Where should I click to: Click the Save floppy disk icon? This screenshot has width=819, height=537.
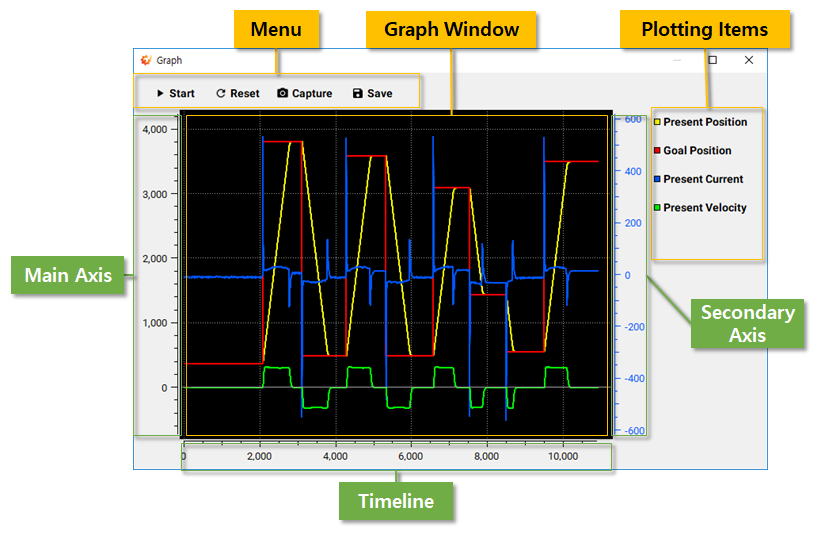pos(358,94)
